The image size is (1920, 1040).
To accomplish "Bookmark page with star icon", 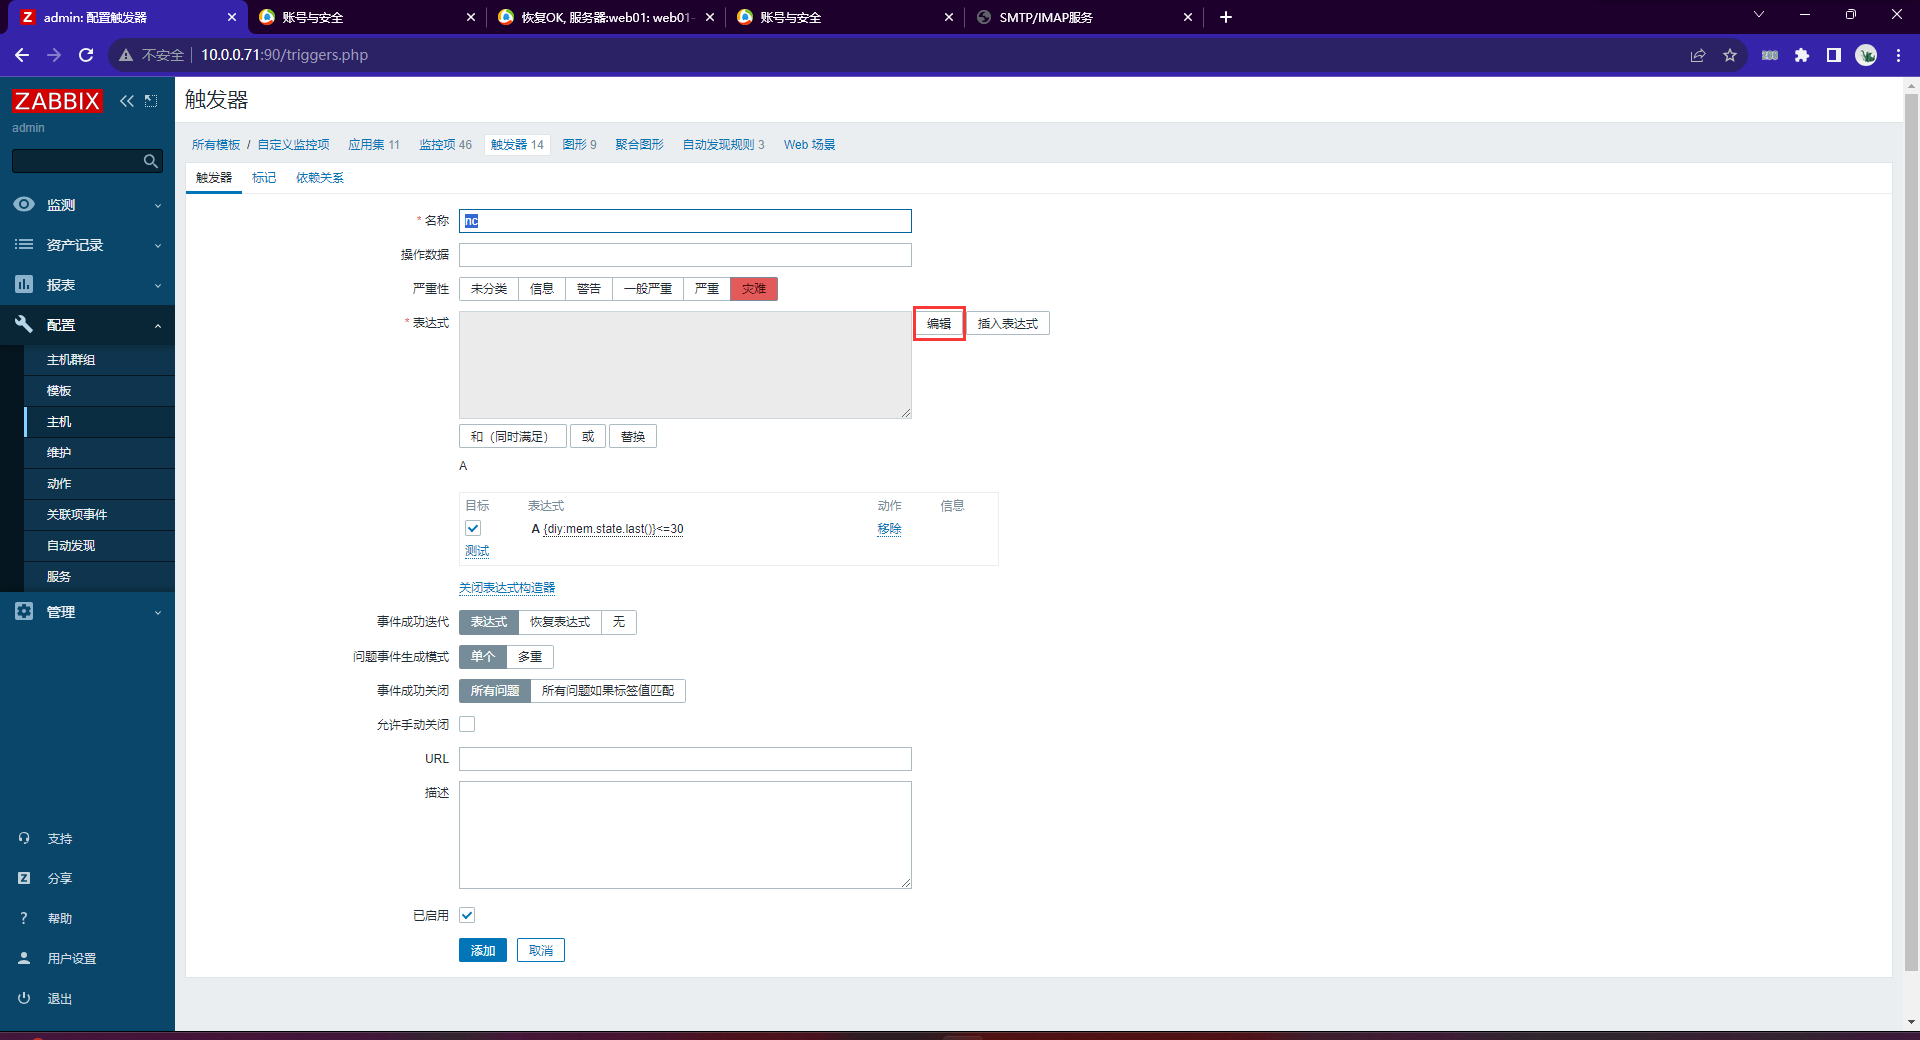I will tap(1730, 55).
